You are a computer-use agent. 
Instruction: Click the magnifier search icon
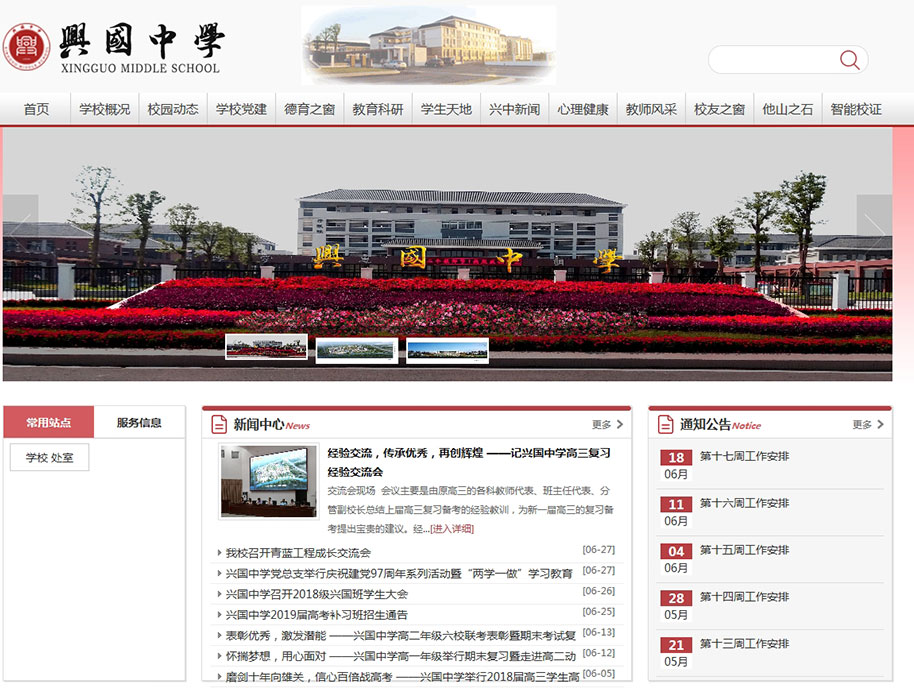pos(849,60)
